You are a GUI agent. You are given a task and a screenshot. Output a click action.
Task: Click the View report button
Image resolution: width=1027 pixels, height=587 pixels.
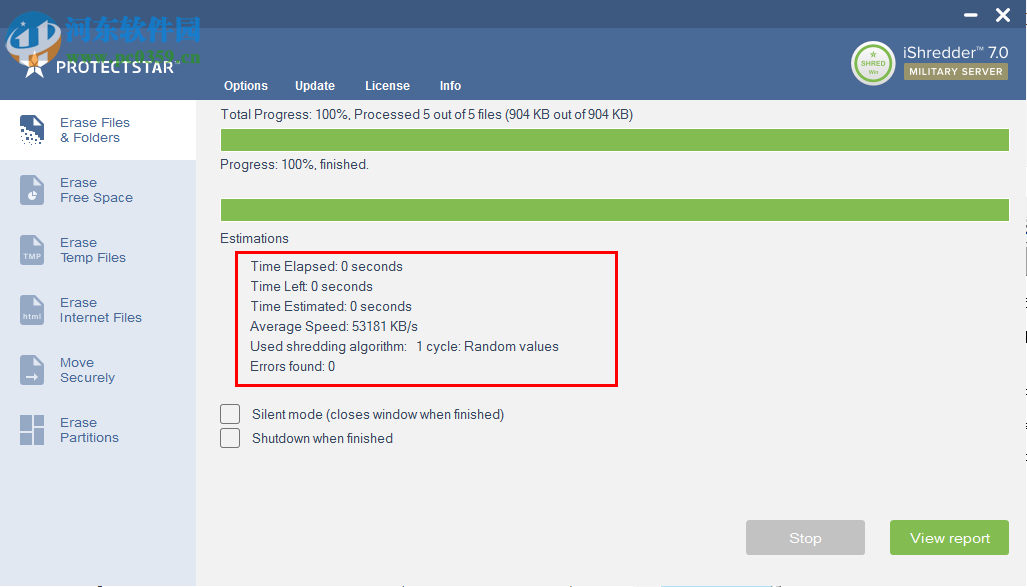[949, 538]
